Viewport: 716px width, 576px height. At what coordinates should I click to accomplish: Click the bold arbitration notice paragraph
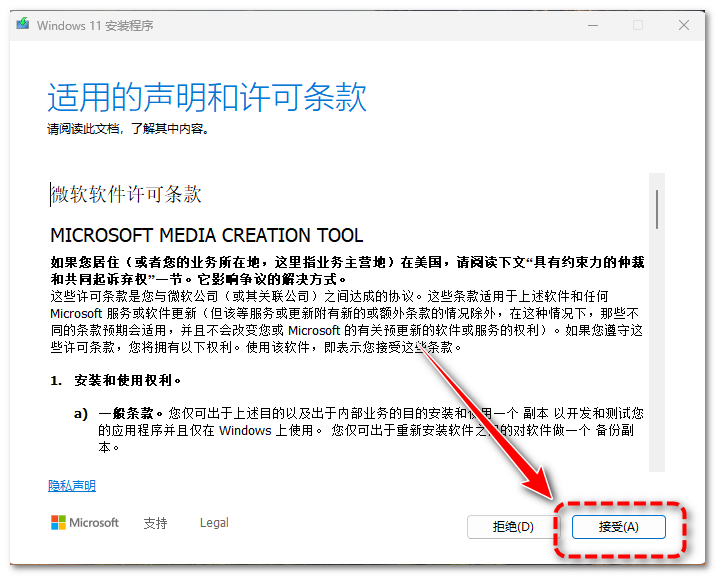pos(347,270)
